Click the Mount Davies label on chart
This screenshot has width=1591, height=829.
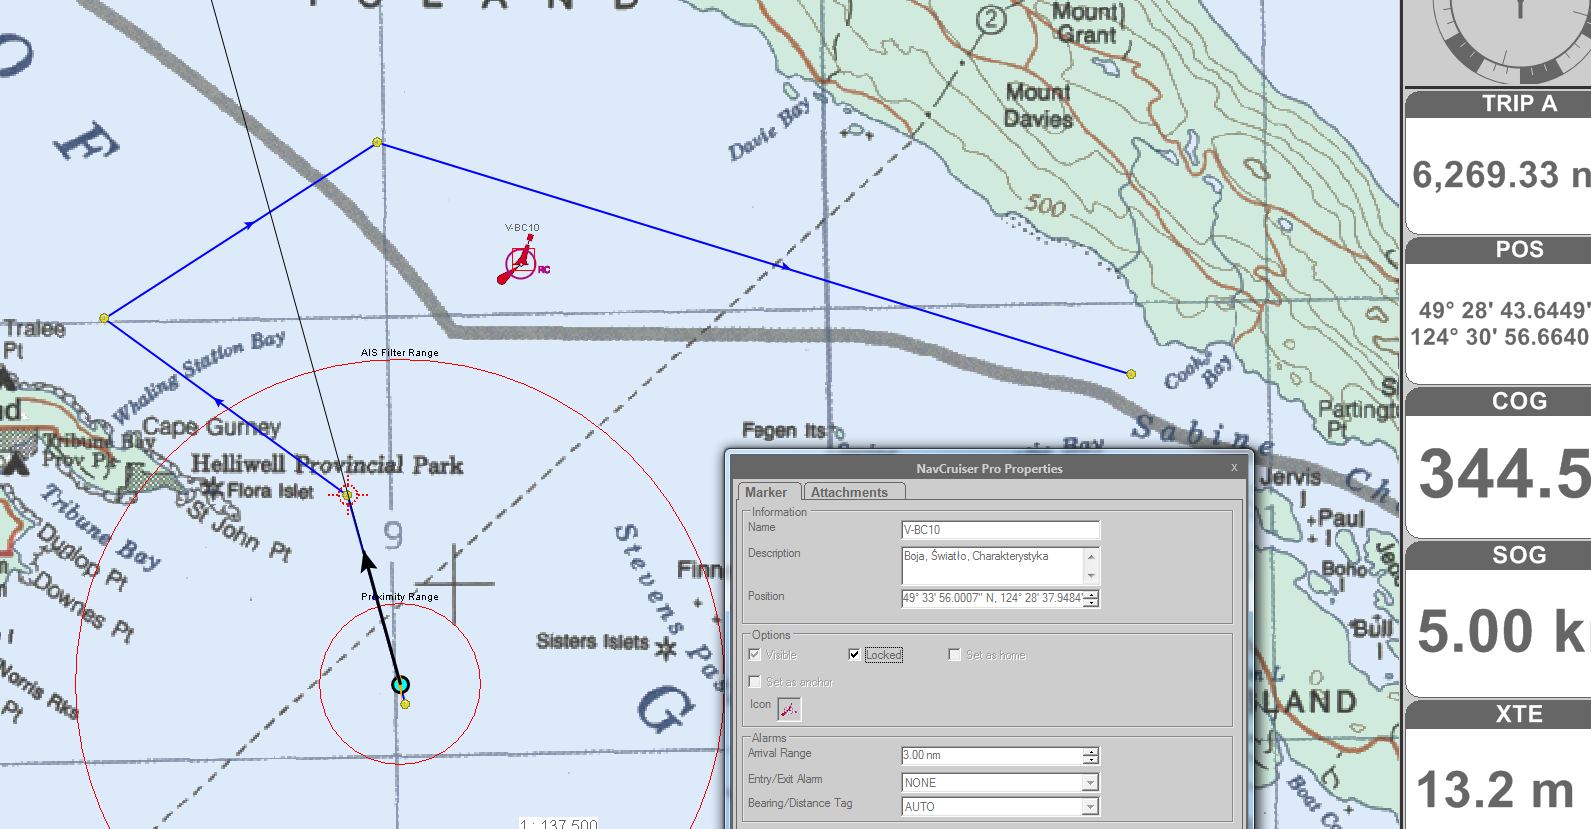(1038, 106)
